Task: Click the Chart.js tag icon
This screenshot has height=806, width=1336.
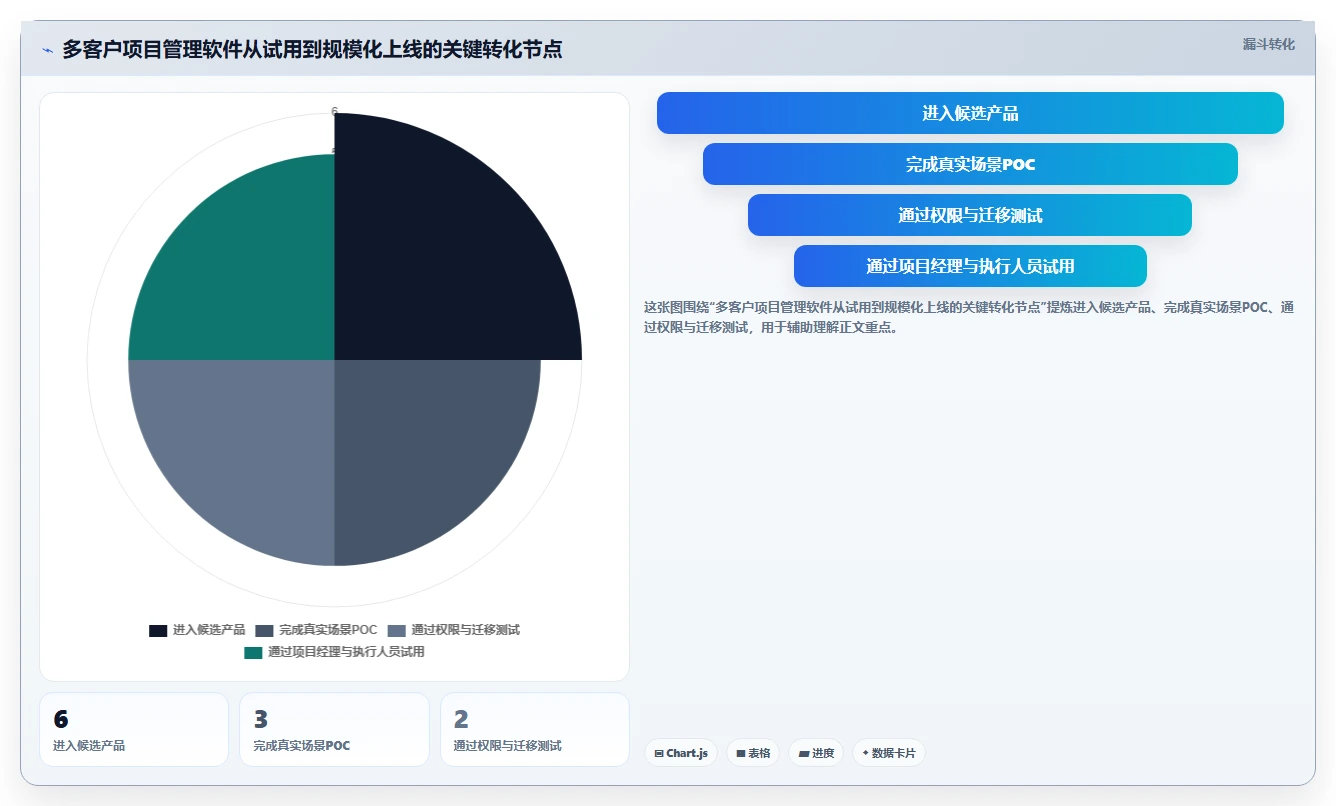Action: 659,754
